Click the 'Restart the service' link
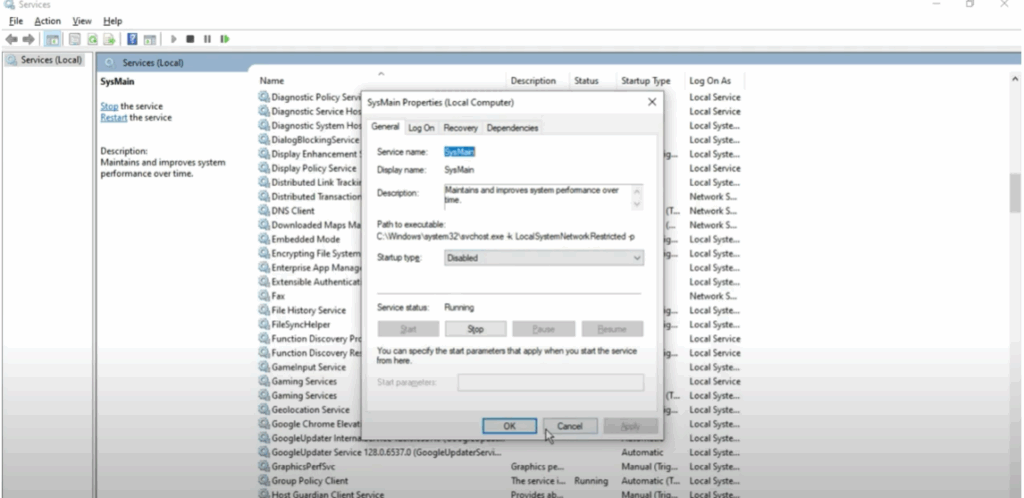This screenshot has width=1024, height=498. tap(114, 117)
